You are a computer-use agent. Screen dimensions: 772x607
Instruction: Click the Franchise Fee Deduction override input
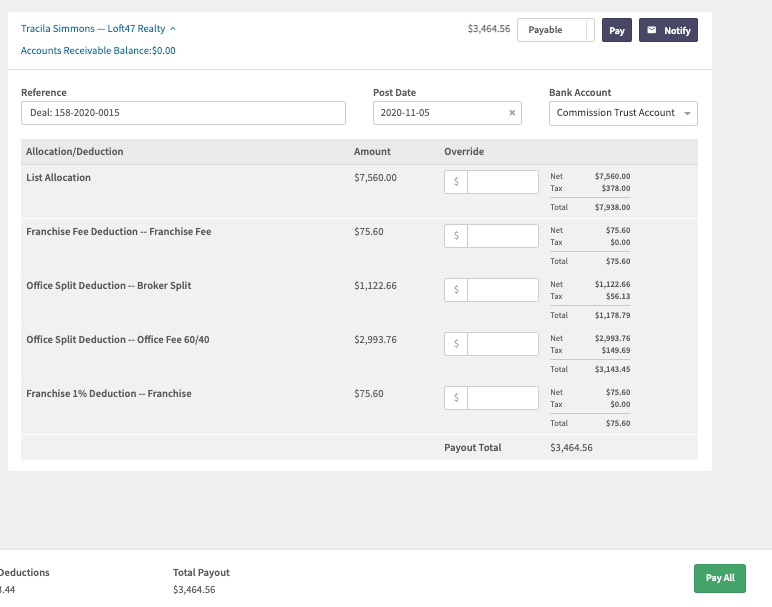point(502,236)
